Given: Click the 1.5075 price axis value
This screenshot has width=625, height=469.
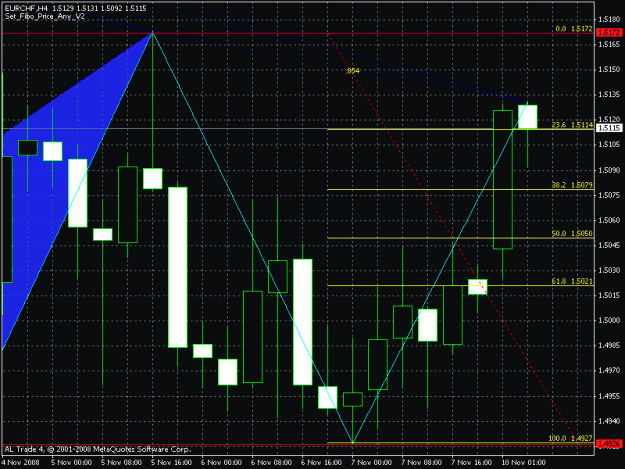Looking at the screenshot, I should pos(609,195).
